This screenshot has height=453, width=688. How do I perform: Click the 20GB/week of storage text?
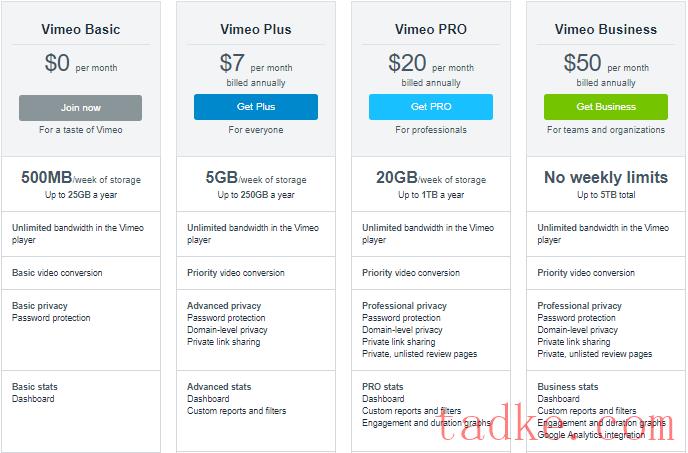coord(430,179)
